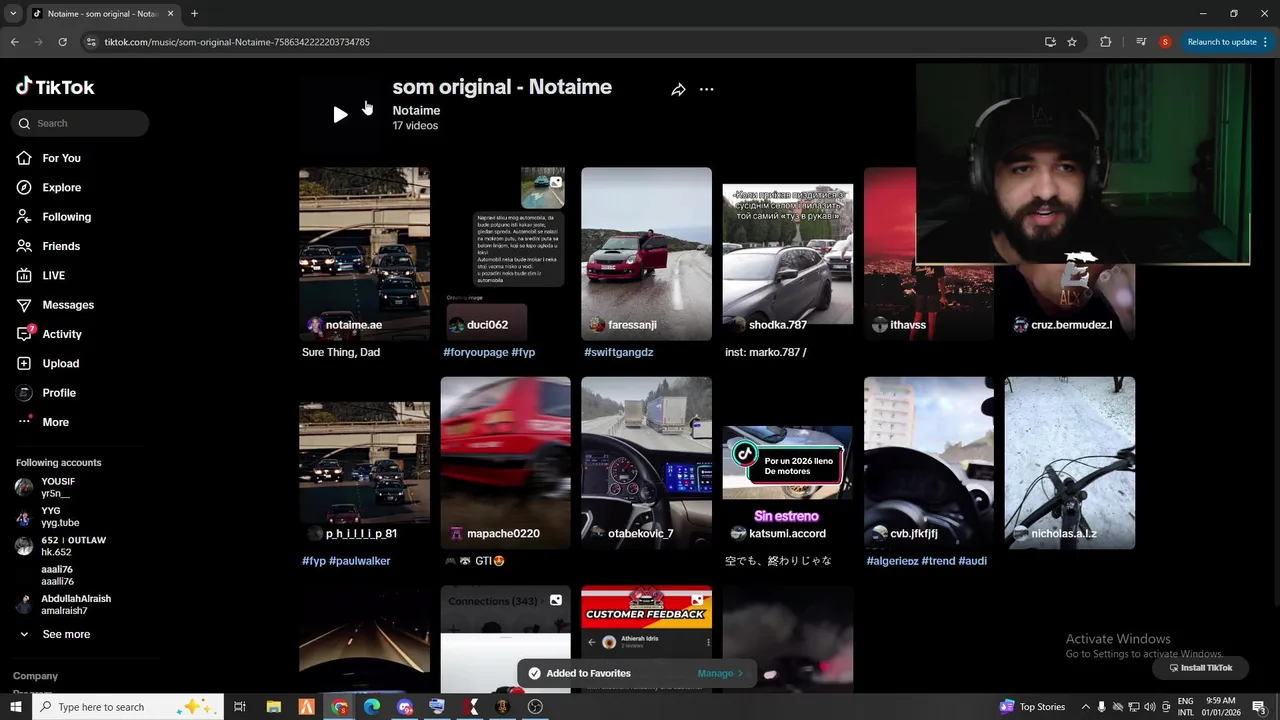Viewport: 1280px width, 720px height.
Task: Open the Windows Start menu
Action: tap(15, 707)
